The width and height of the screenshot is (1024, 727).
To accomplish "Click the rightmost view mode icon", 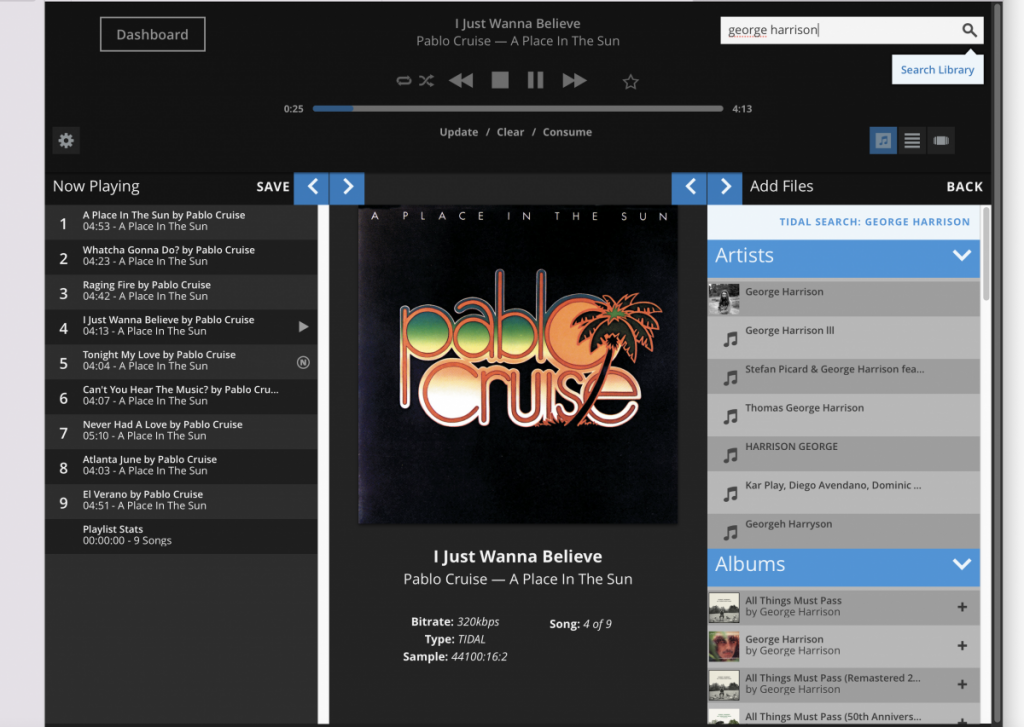I will [941, 140].
